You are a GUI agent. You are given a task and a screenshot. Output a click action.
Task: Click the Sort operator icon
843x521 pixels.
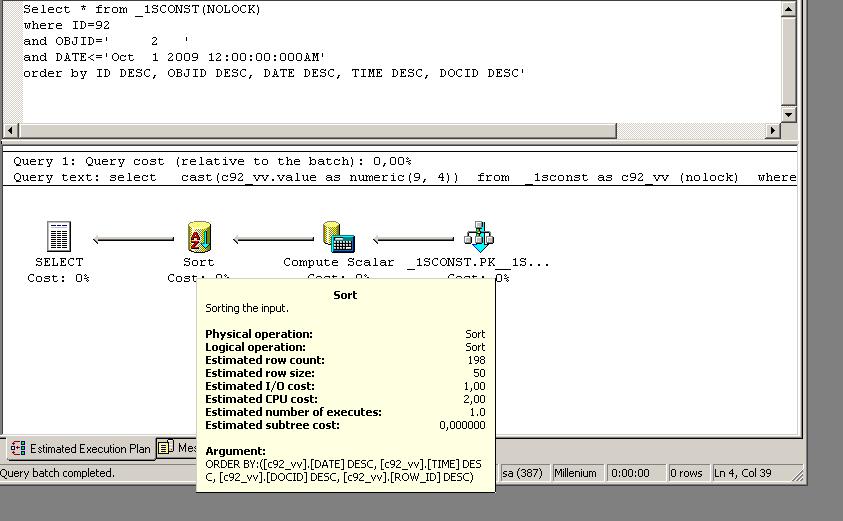coord(199,237)
